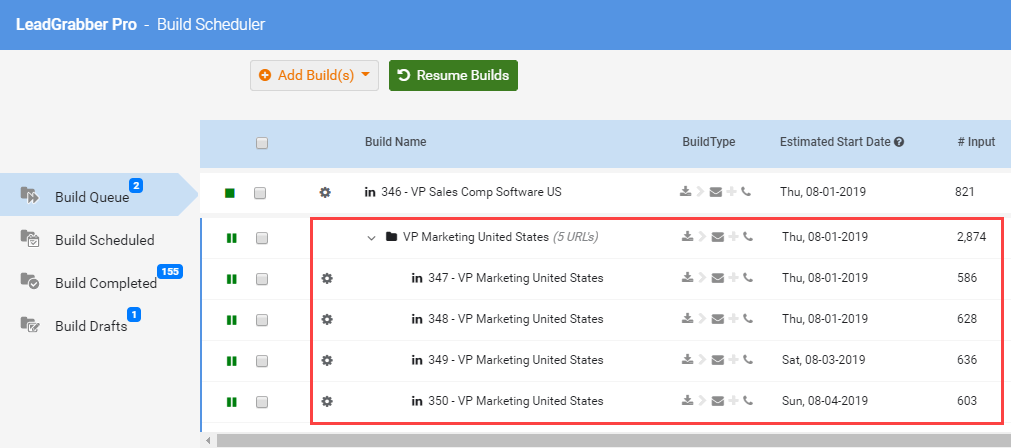Select '347 - VP Marketing United States' row

[516, 278]
